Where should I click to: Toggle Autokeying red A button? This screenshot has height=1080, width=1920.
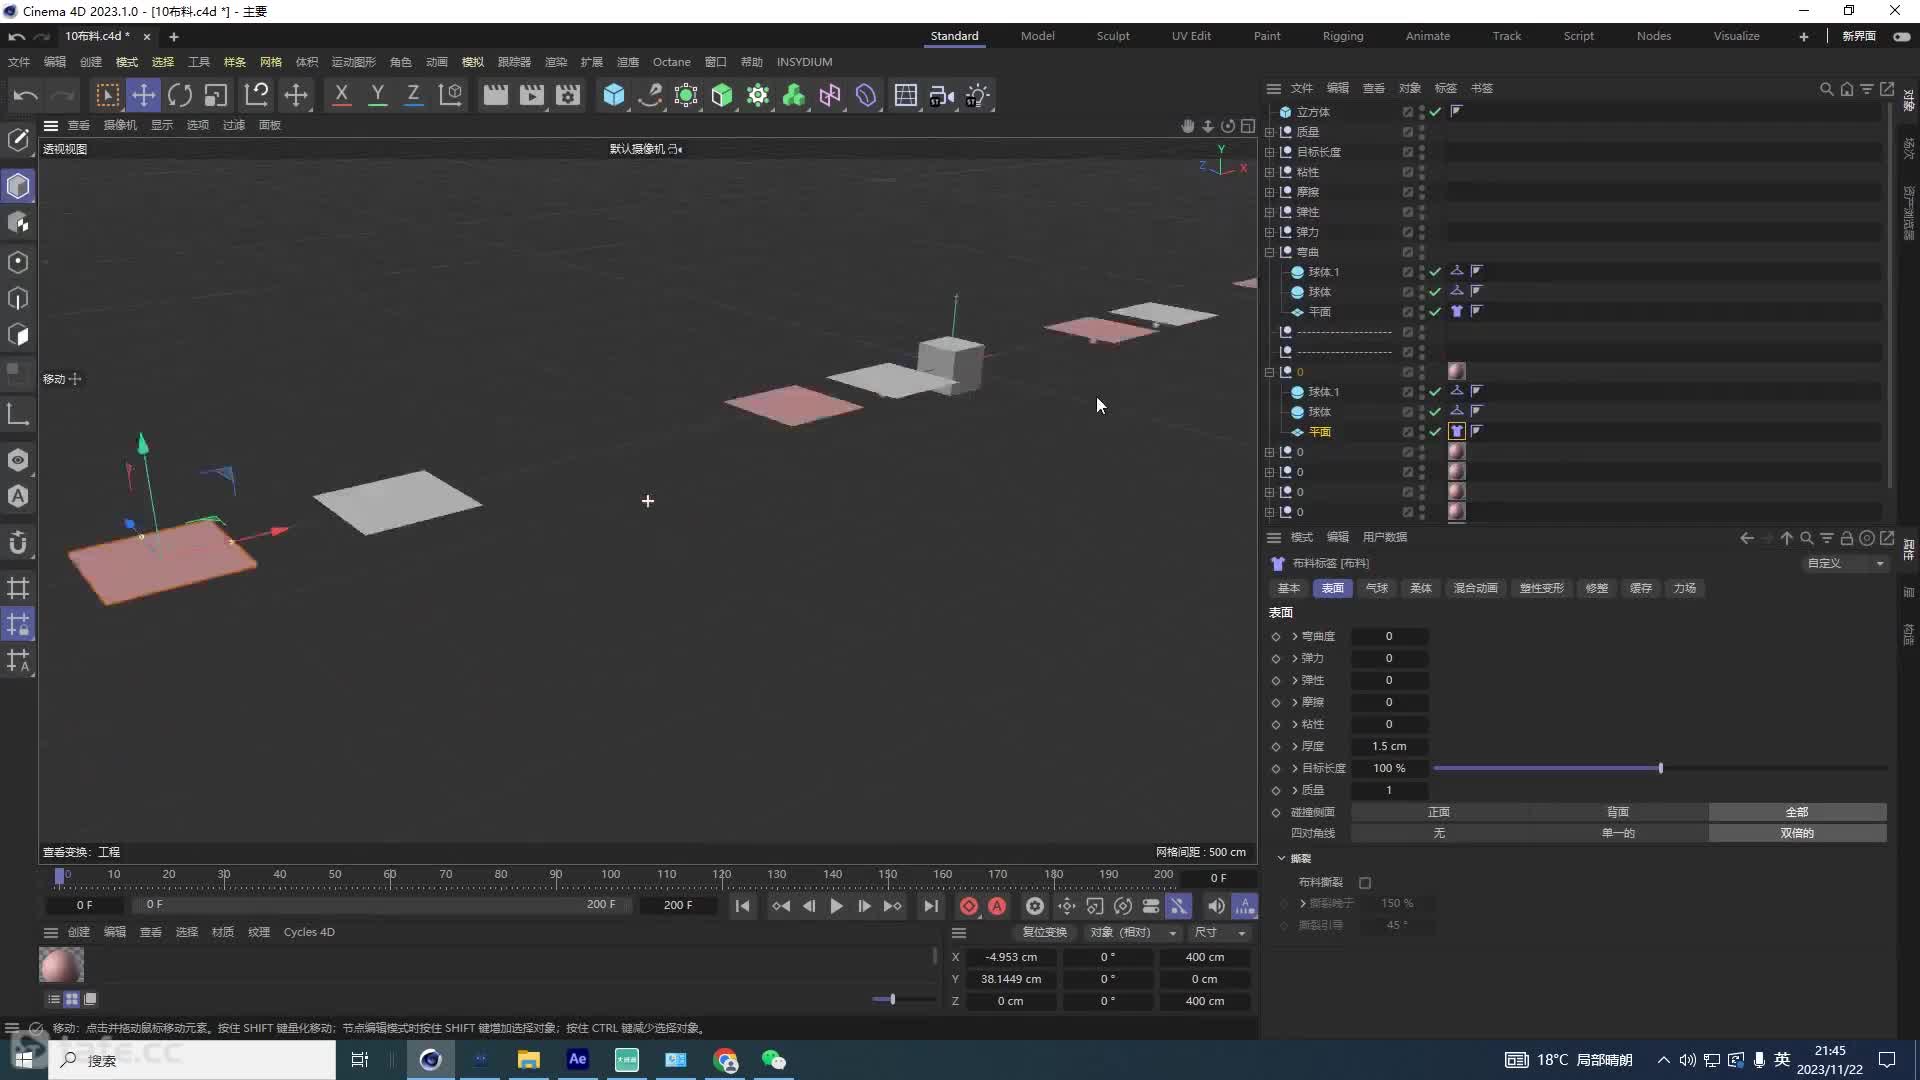coord(997,906)
